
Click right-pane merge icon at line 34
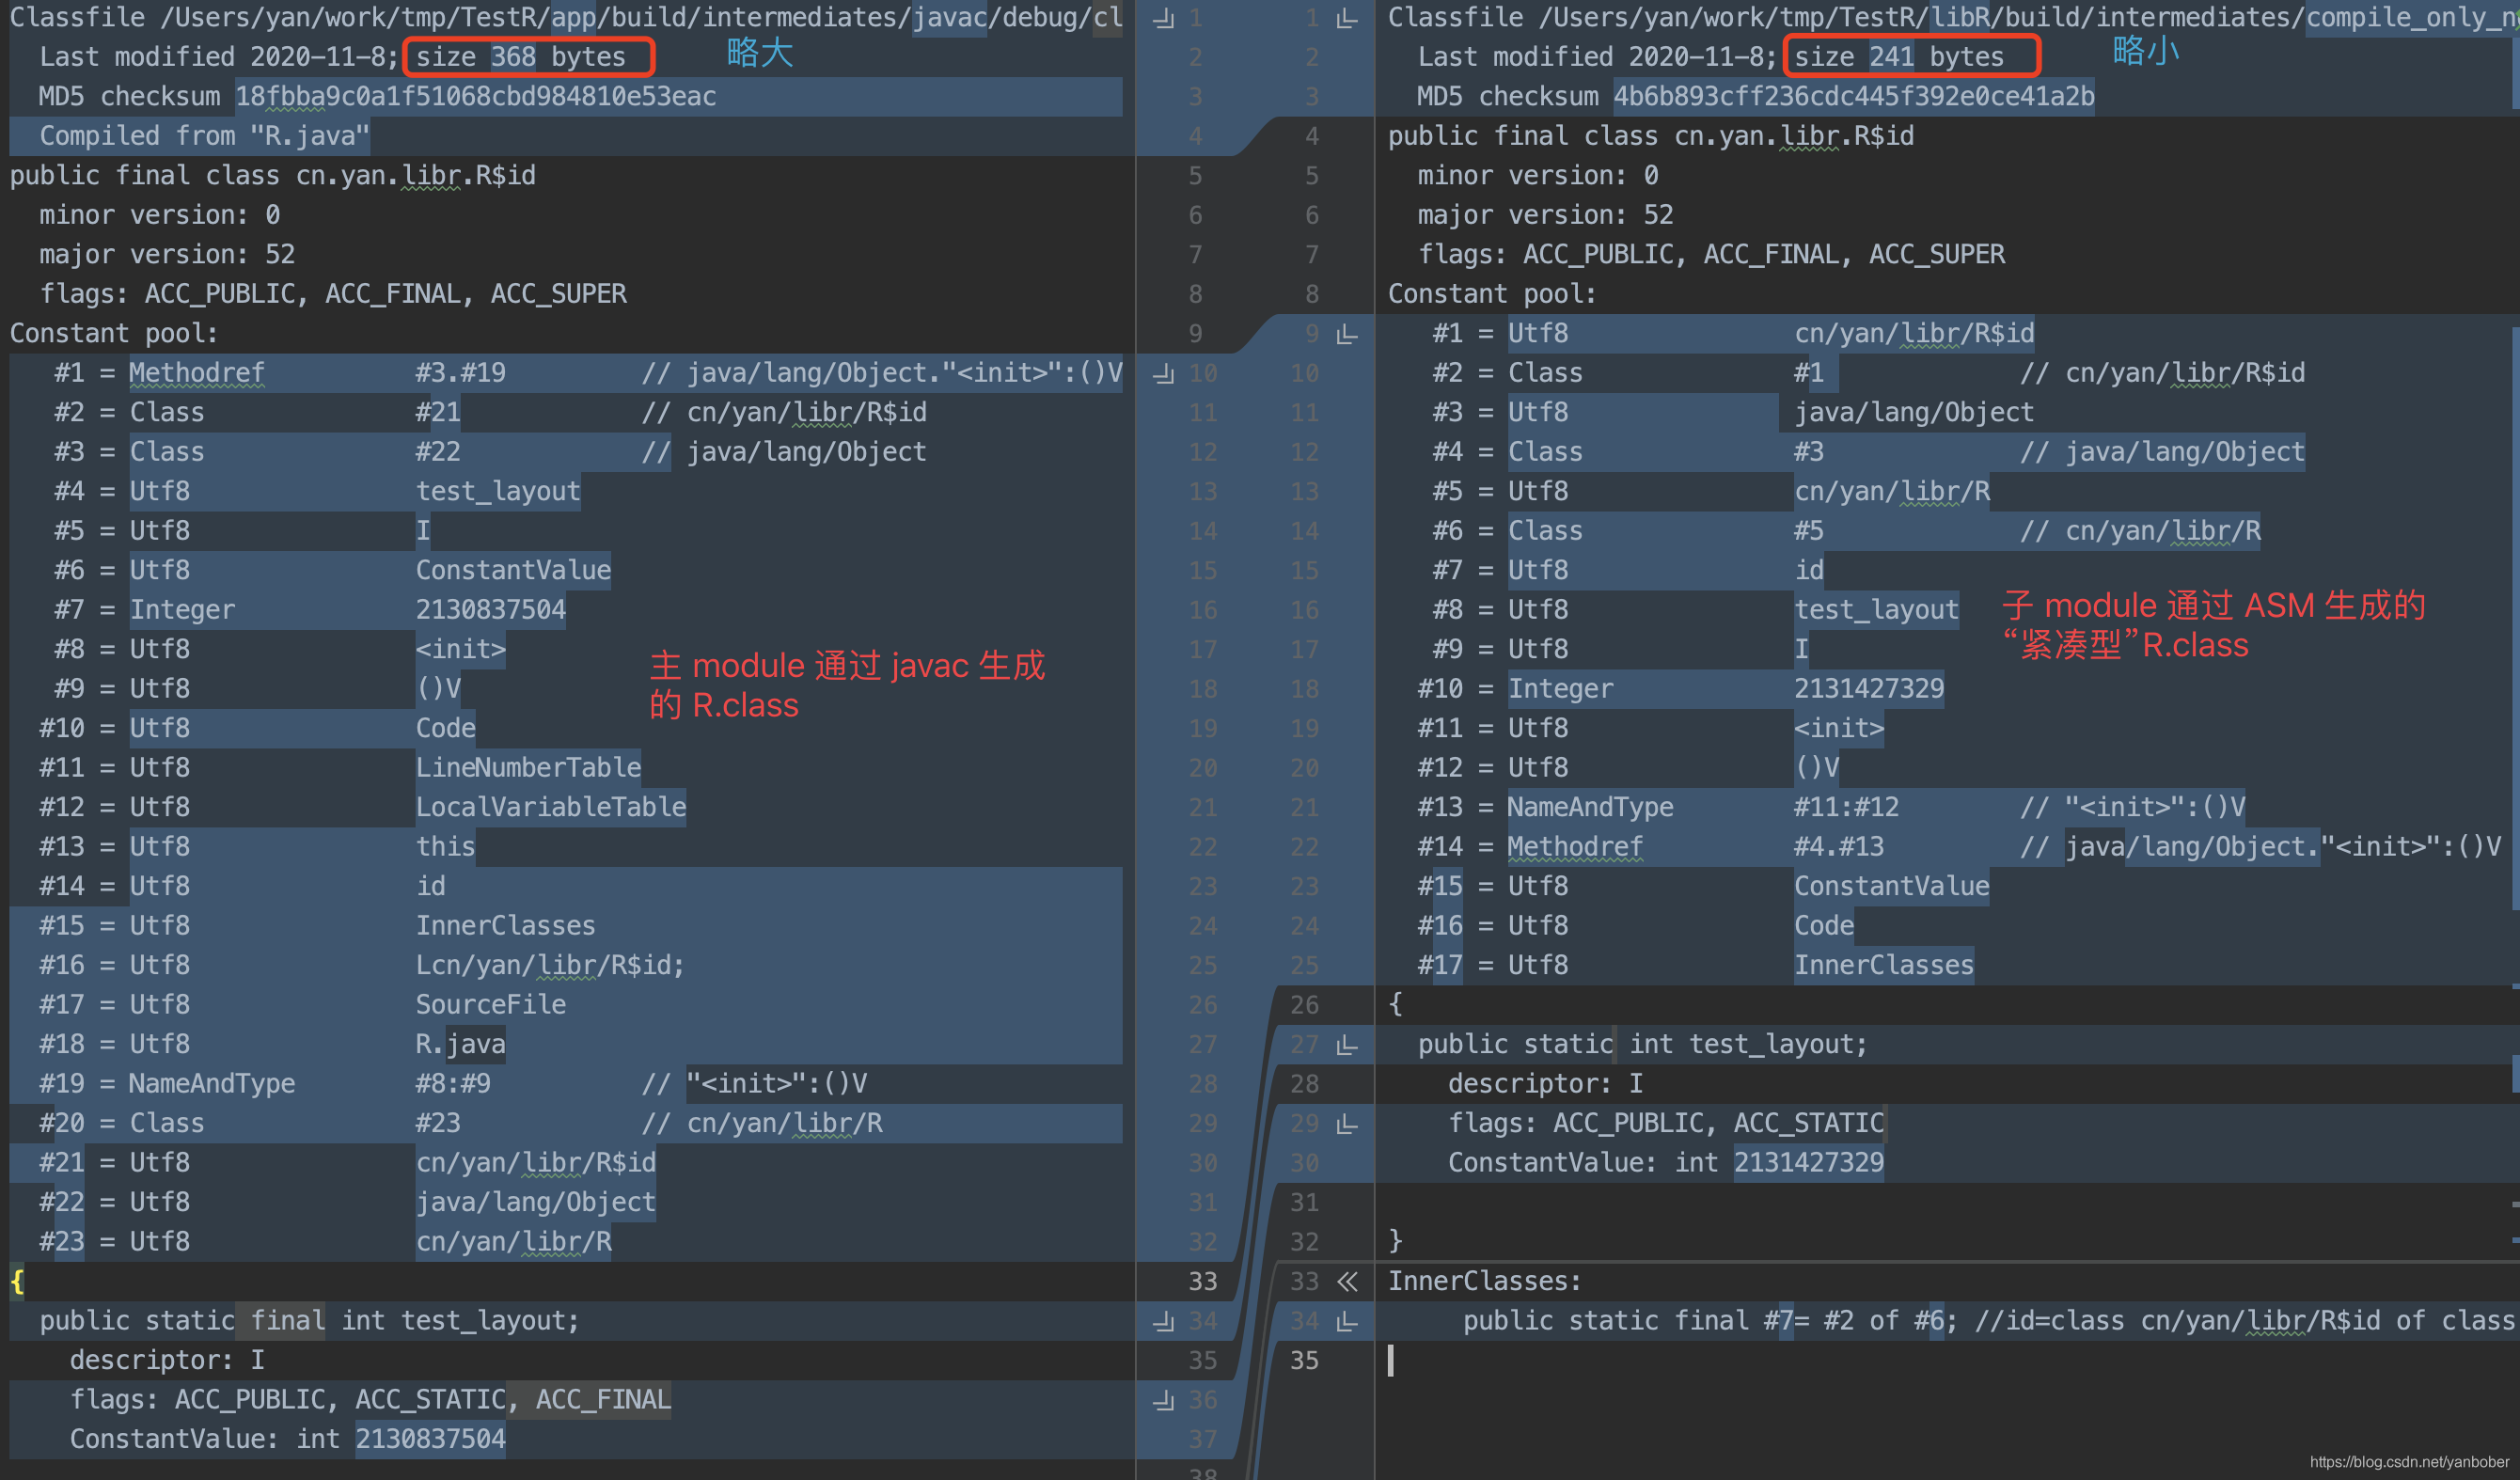coord(1348,1322)
